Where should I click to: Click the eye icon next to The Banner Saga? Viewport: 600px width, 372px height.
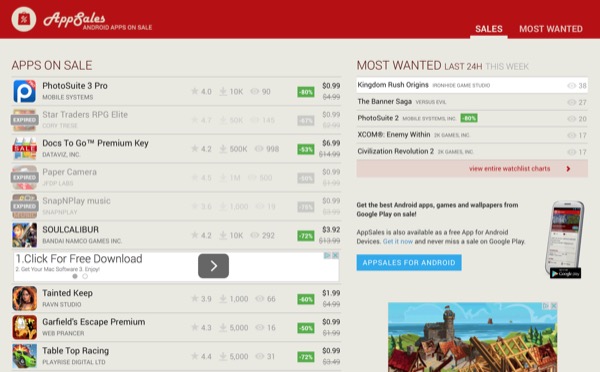click(x=572, y=102)
